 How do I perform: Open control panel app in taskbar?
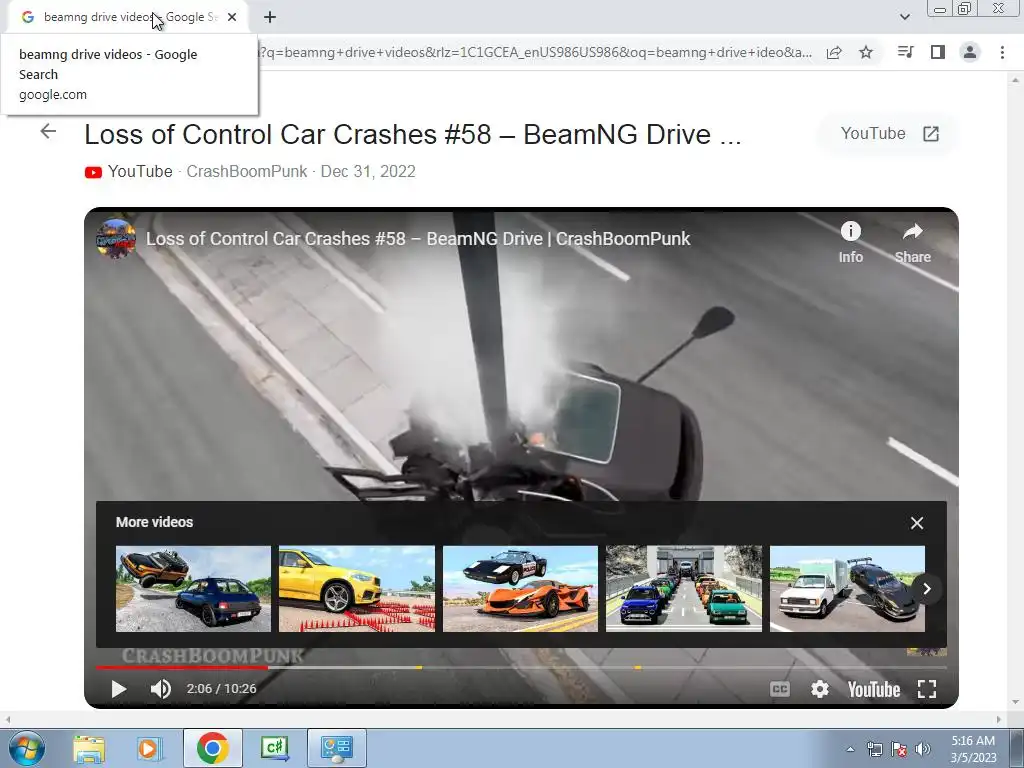(x=336, y=748)
